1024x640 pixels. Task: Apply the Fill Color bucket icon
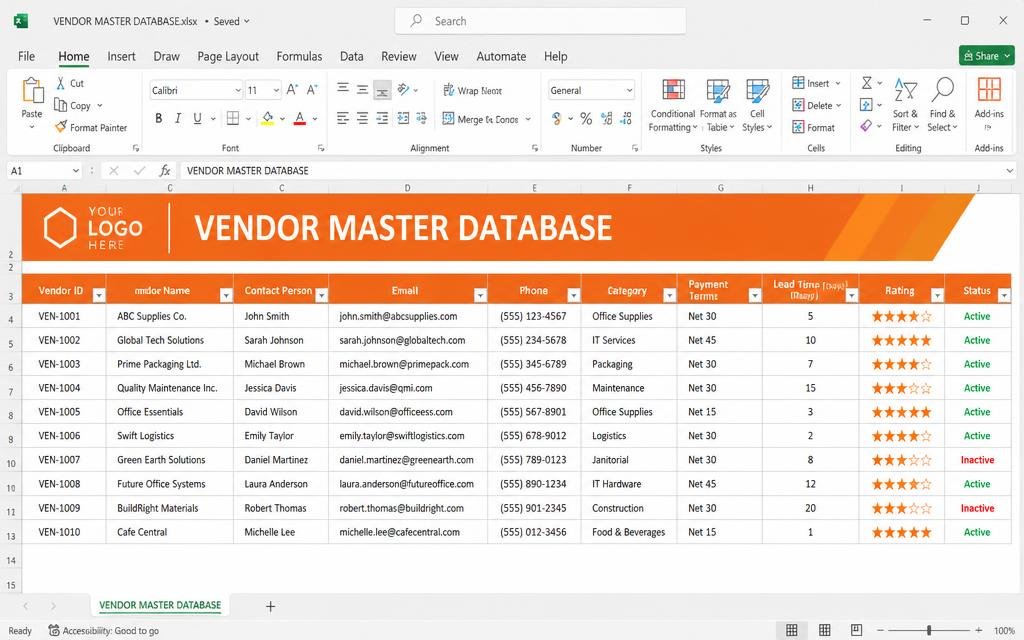pos(268,118)
